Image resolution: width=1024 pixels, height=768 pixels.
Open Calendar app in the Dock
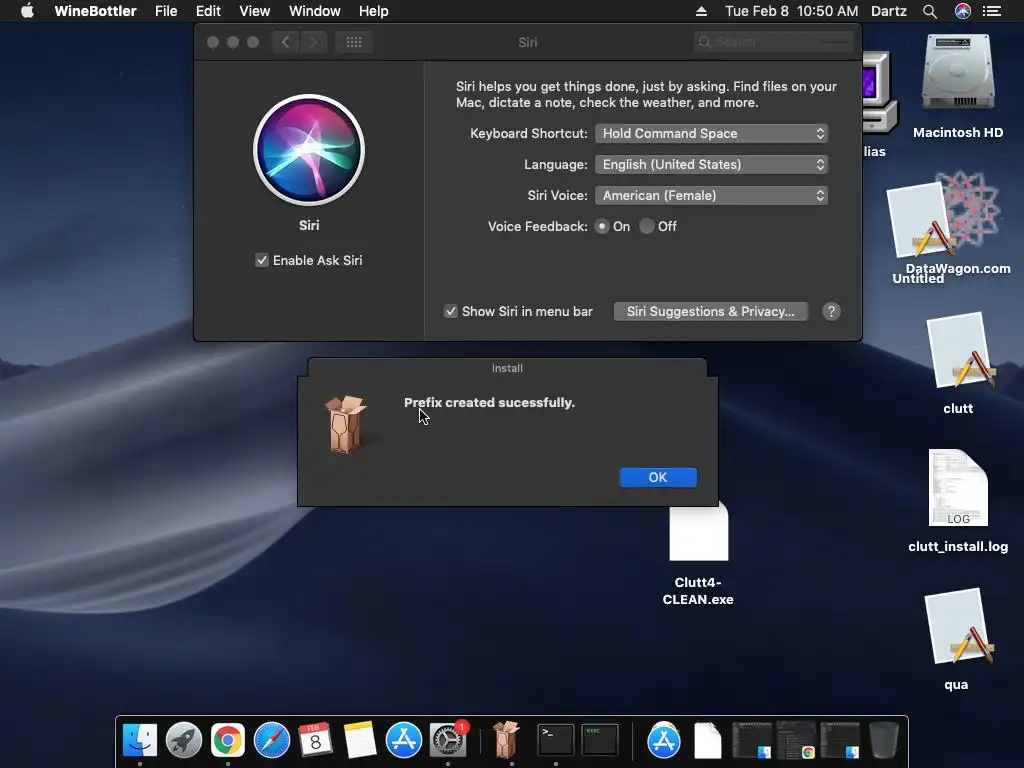tap(315, 740)
